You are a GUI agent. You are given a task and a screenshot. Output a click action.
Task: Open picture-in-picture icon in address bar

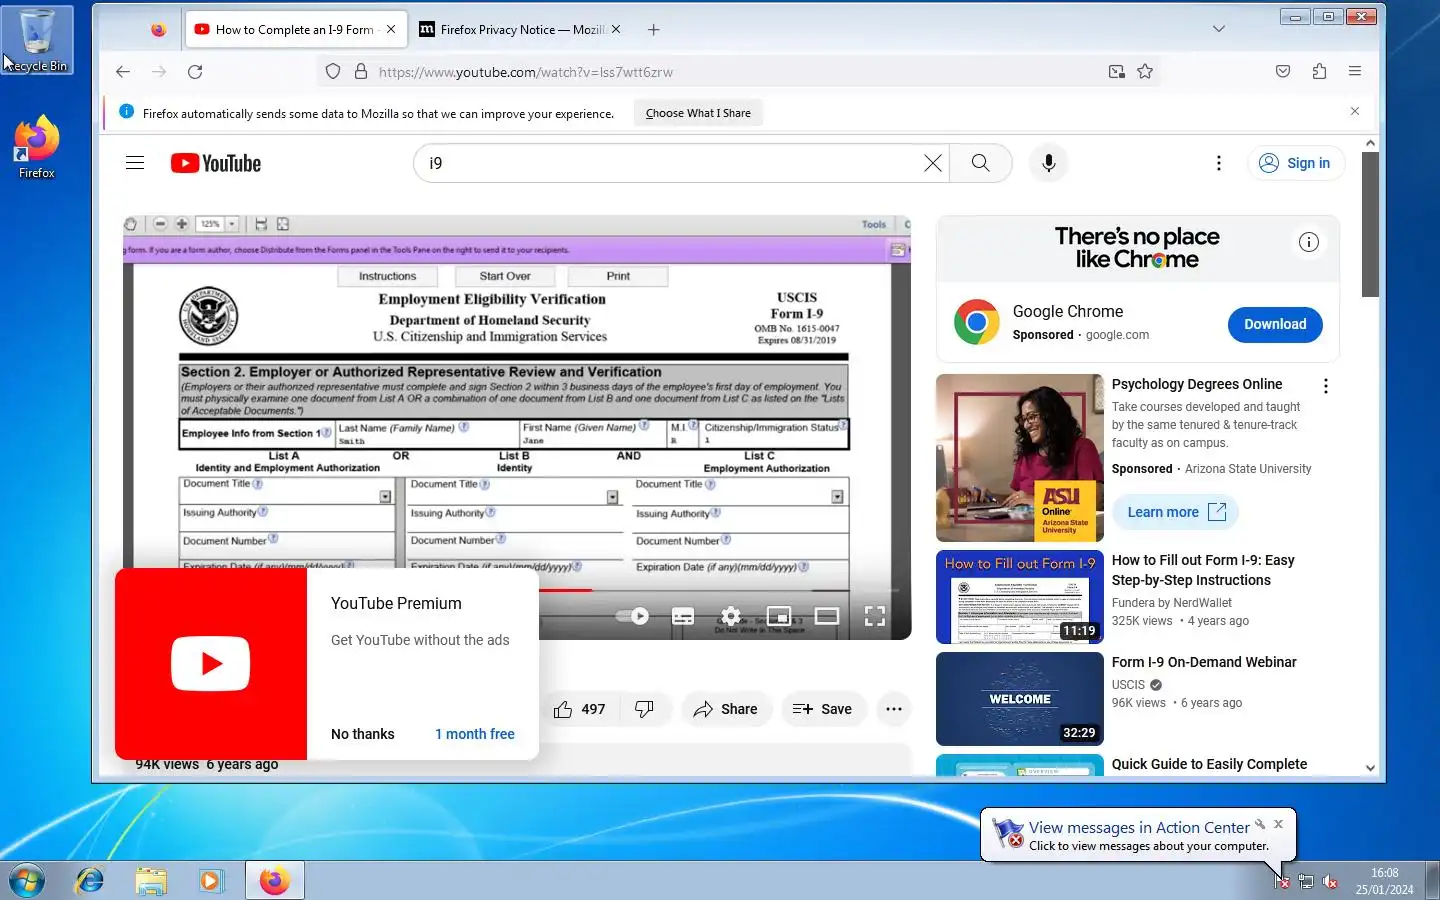(x=1116, y=71)
